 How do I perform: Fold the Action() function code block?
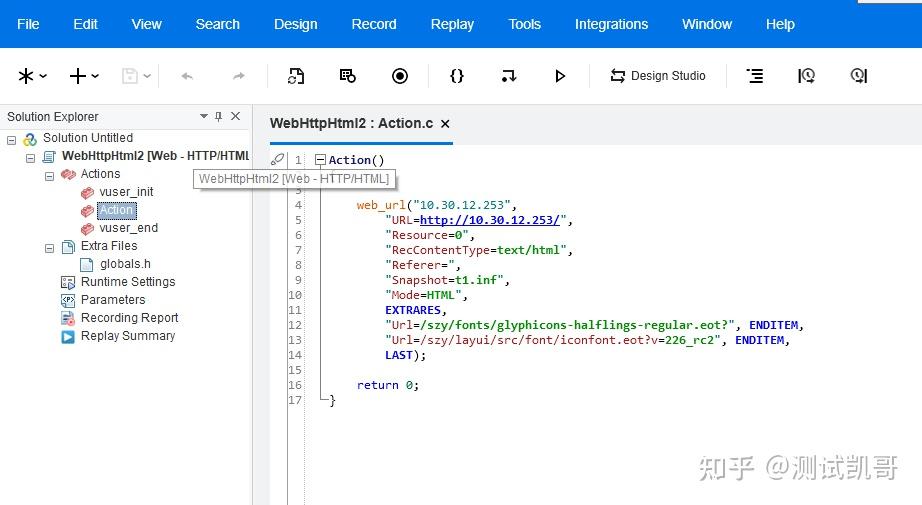(x=320, y=160)
